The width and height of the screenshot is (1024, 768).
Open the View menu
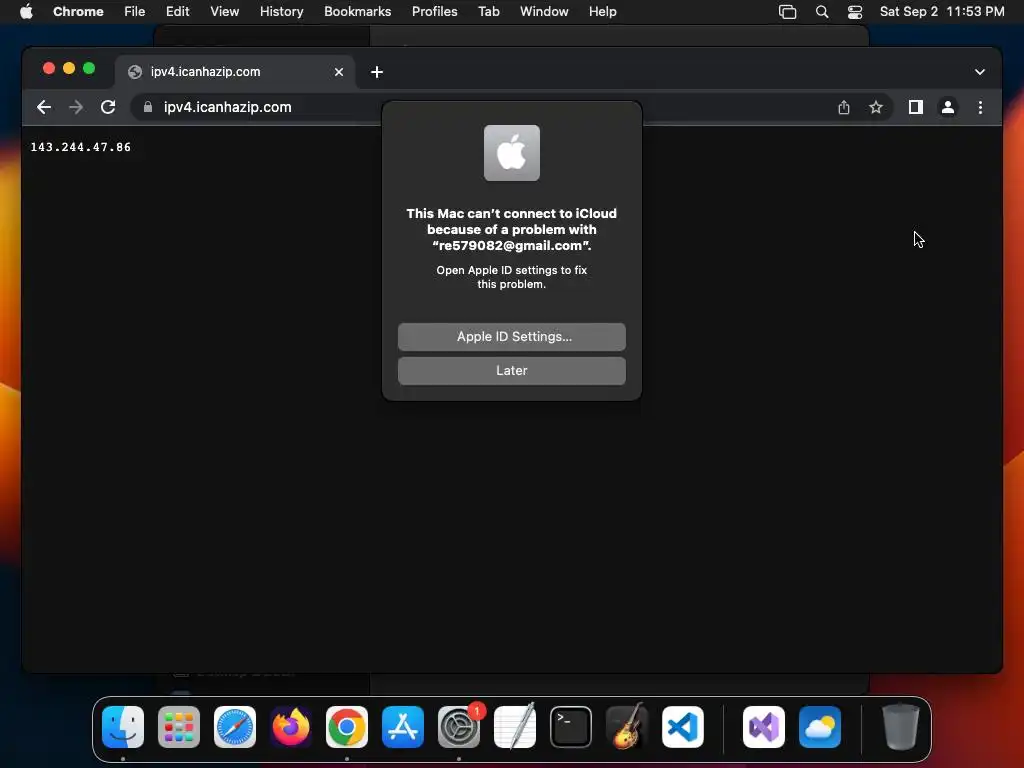[225, 11]
